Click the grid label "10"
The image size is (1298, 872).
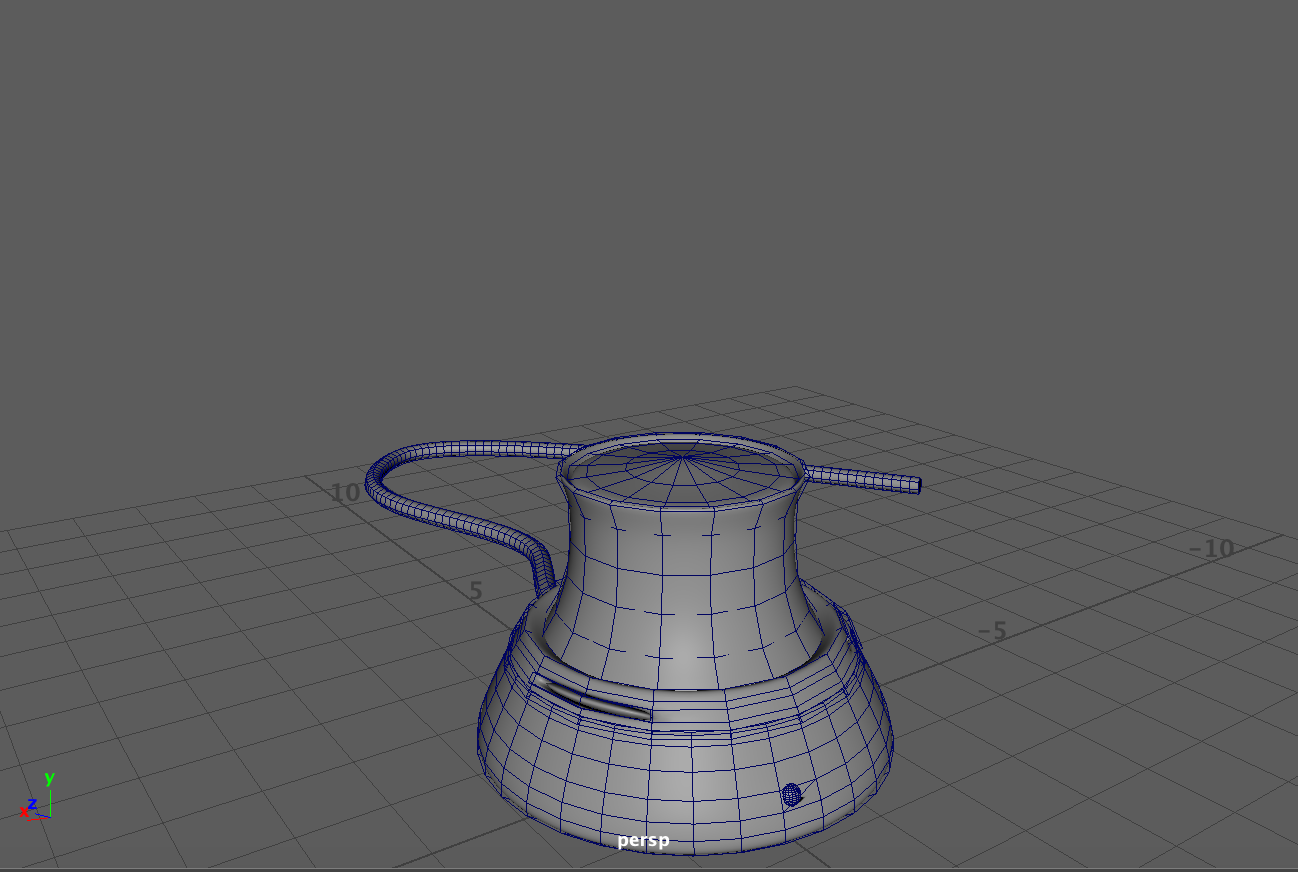click(345, 493)
